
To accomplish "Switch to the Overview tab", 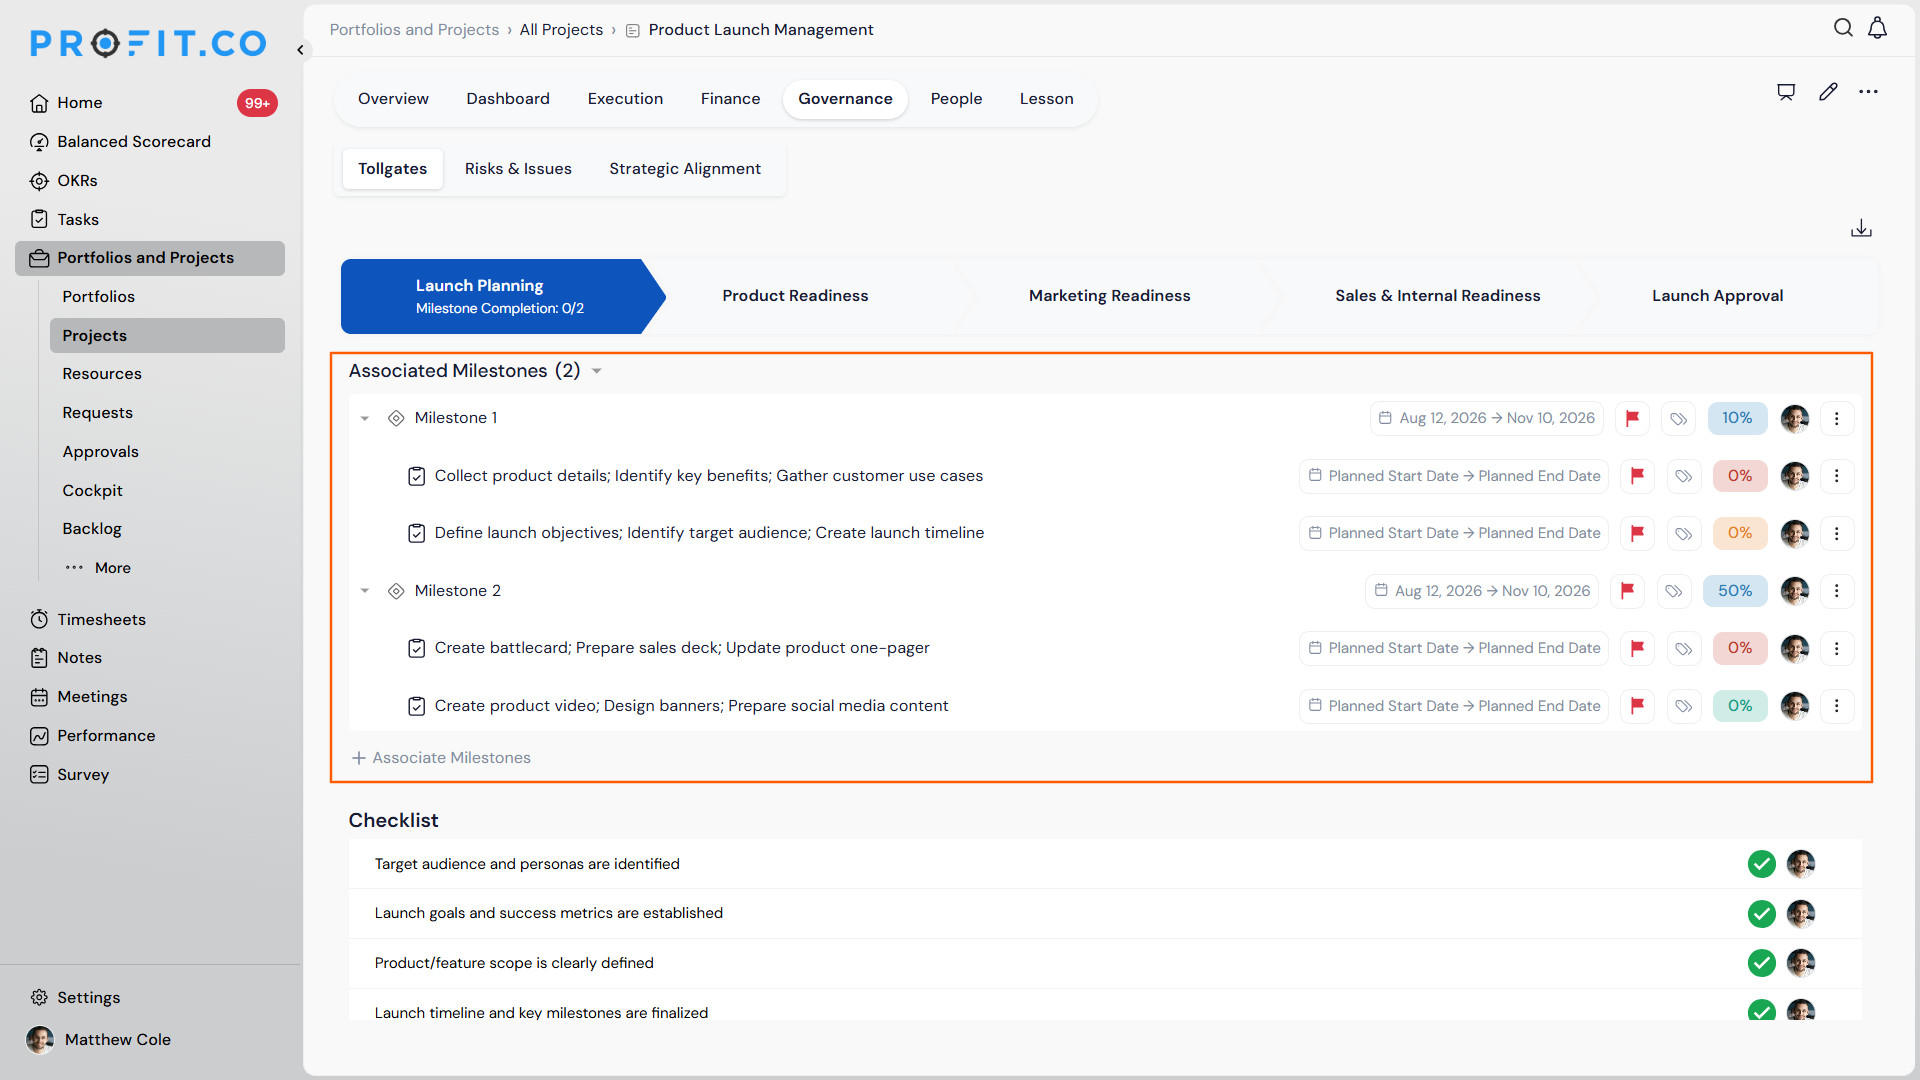I will pyautogui.click(x=393, y=99).
